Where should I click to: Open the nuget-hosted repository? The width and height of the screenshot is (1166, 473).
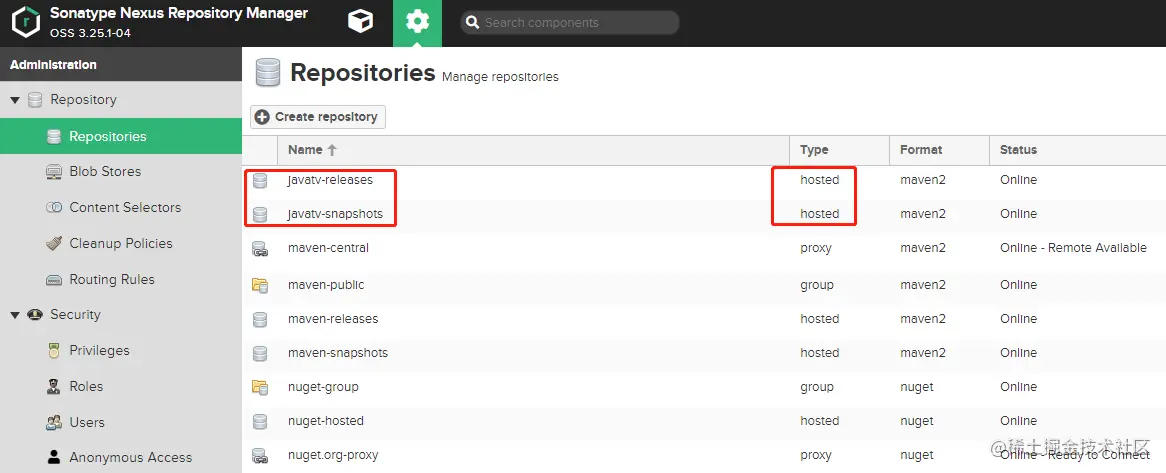326,421
